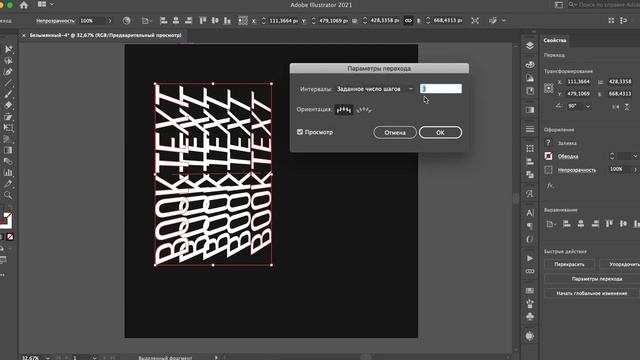
Task: Open the Pathfinder panel icon in dock
Action: click(x=530, y=175)
